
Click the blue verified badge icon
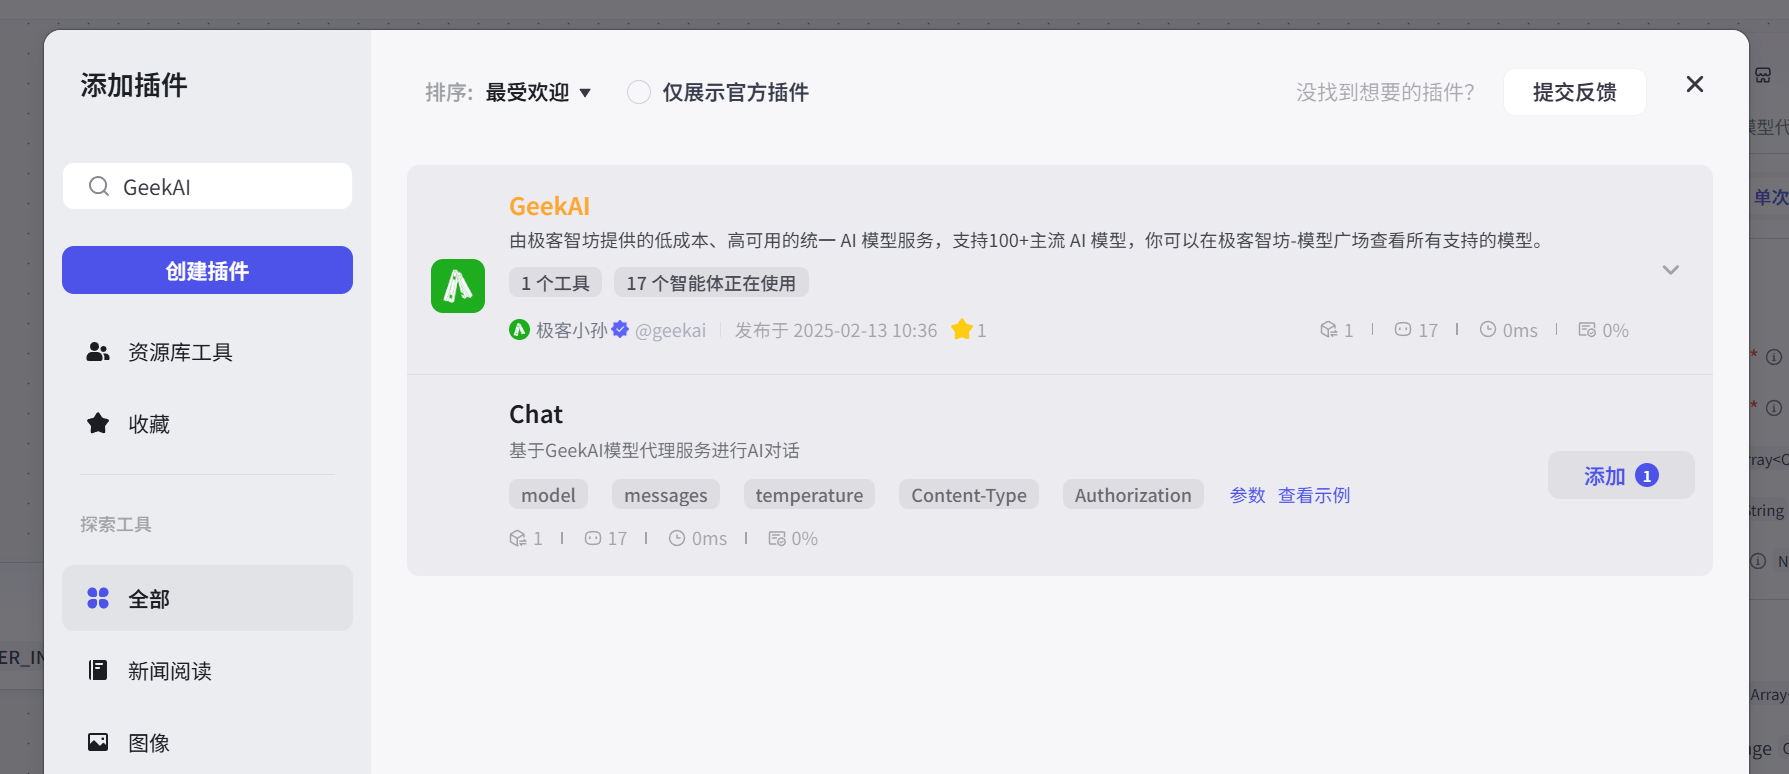[620, 329]
